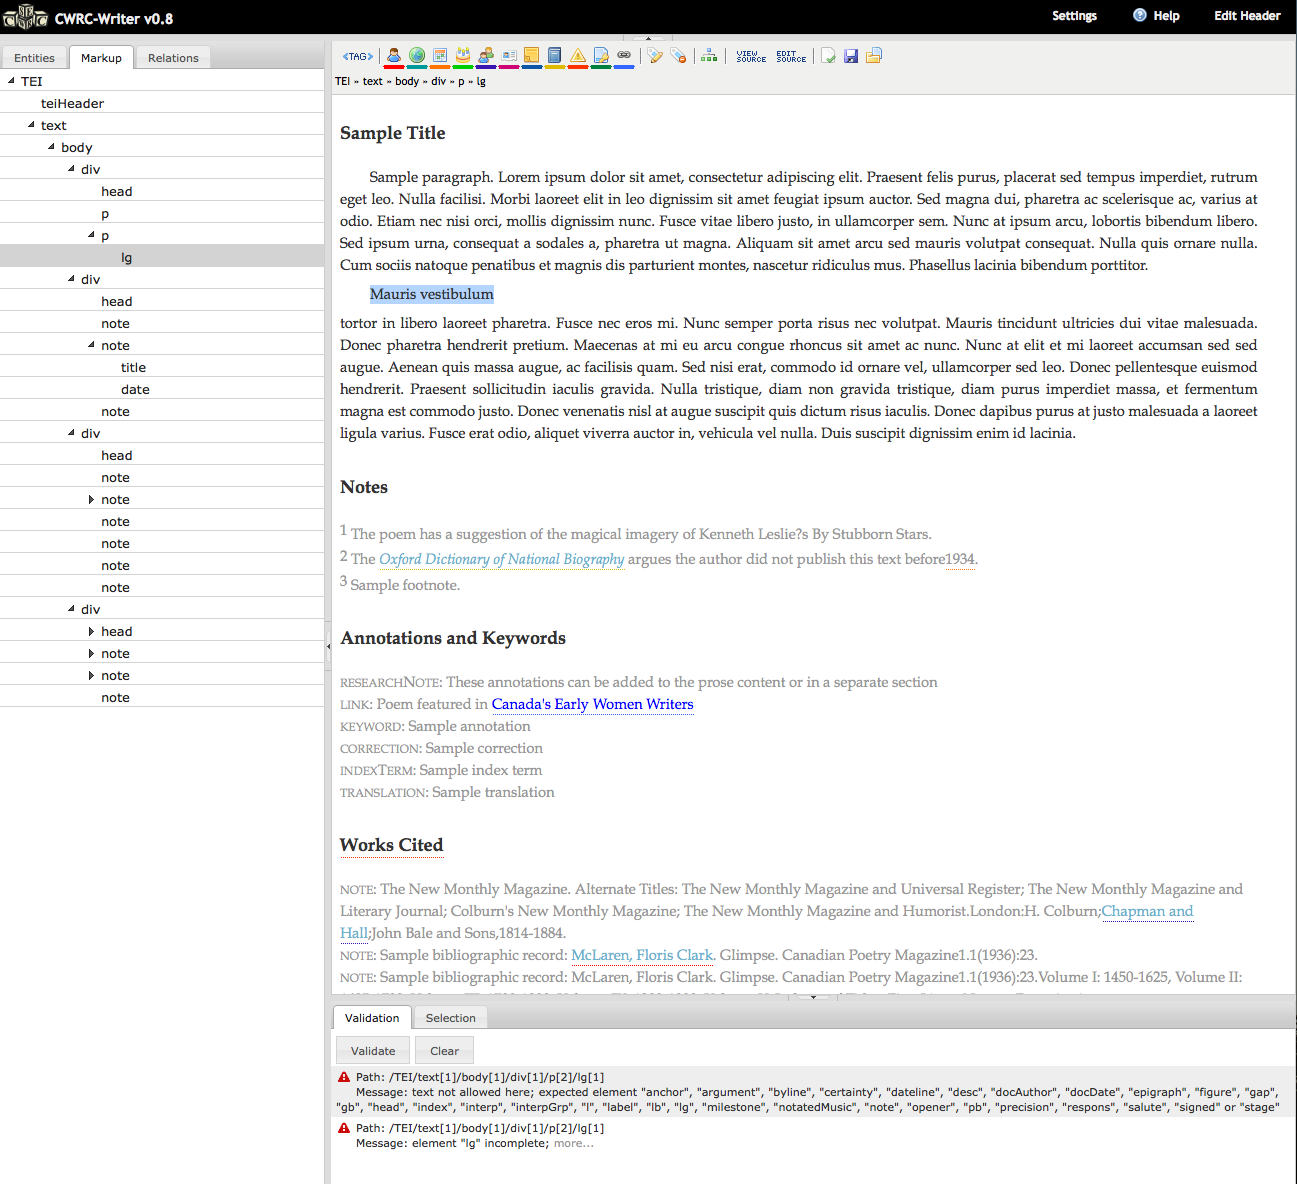Collapse the text node arrow
1297x1184 pixels.
click(32, 125)
